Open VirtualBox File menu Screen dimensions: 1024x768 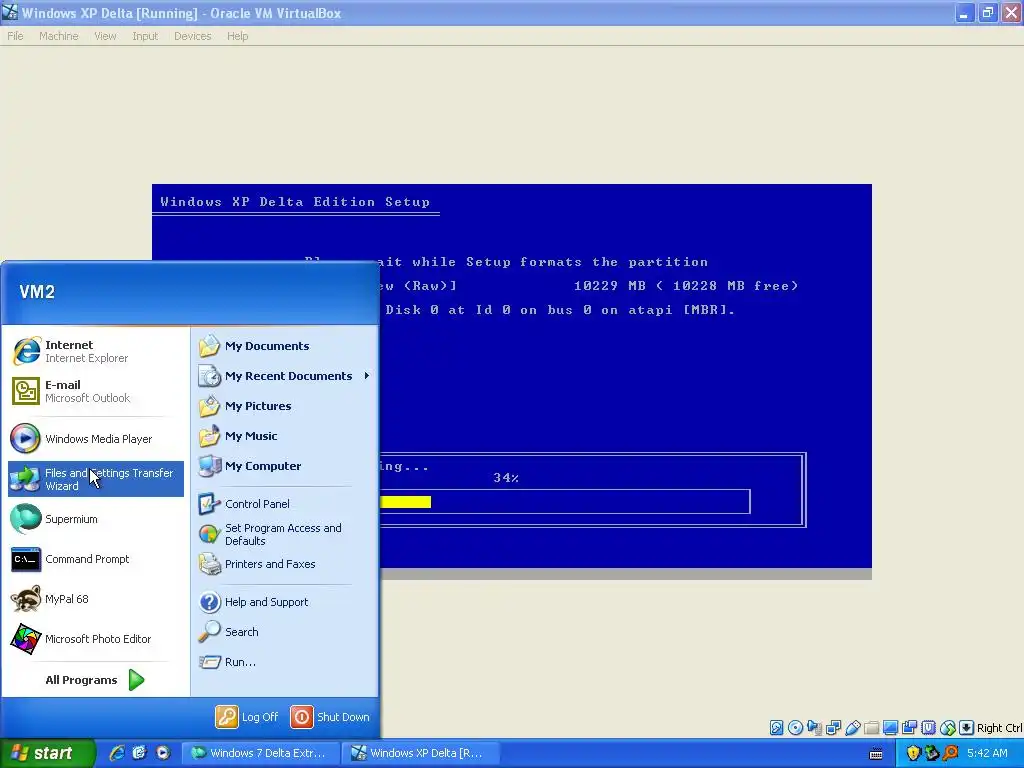coord(15,36)
